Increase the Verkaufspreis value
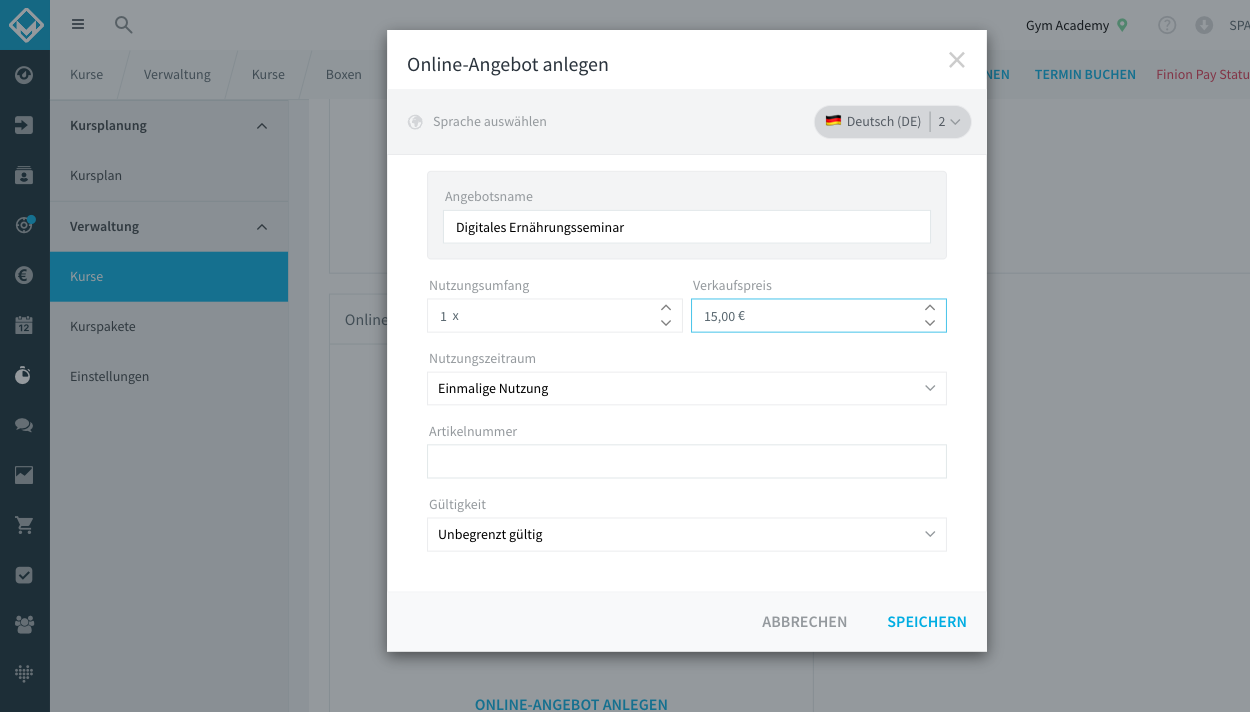 pos(930,308)
